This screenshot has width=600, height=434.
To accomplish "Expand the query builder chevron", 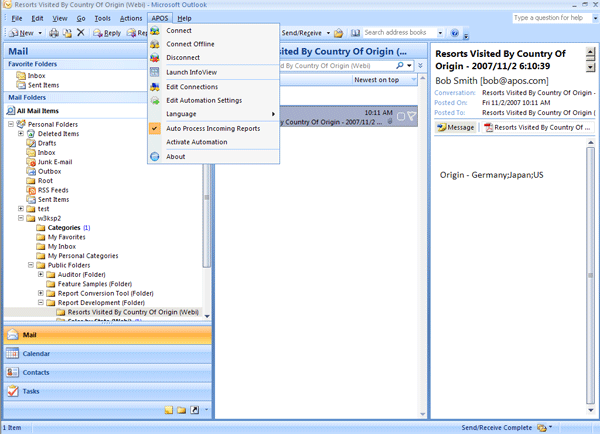I will coord(421,65).
